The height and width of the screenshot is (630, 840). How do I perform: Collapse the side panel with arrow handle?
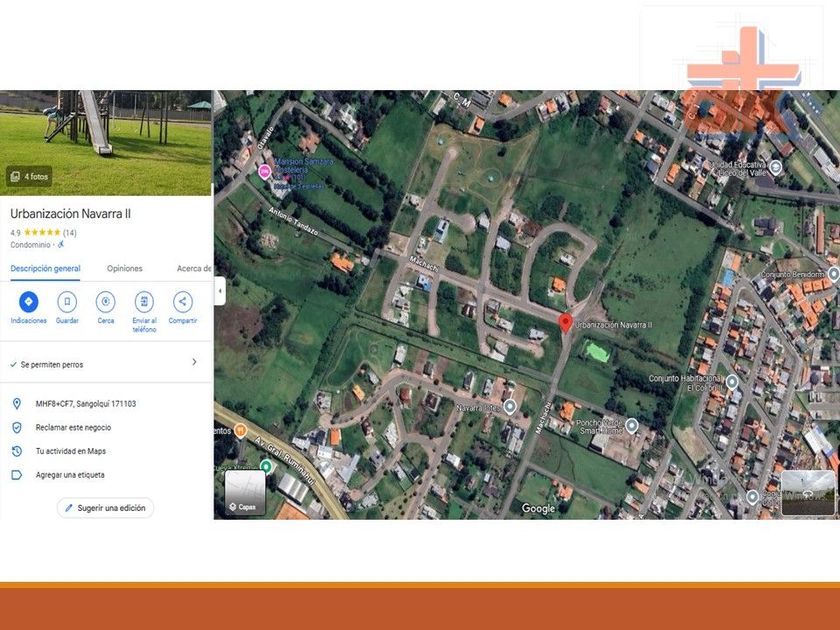point(219,291)
